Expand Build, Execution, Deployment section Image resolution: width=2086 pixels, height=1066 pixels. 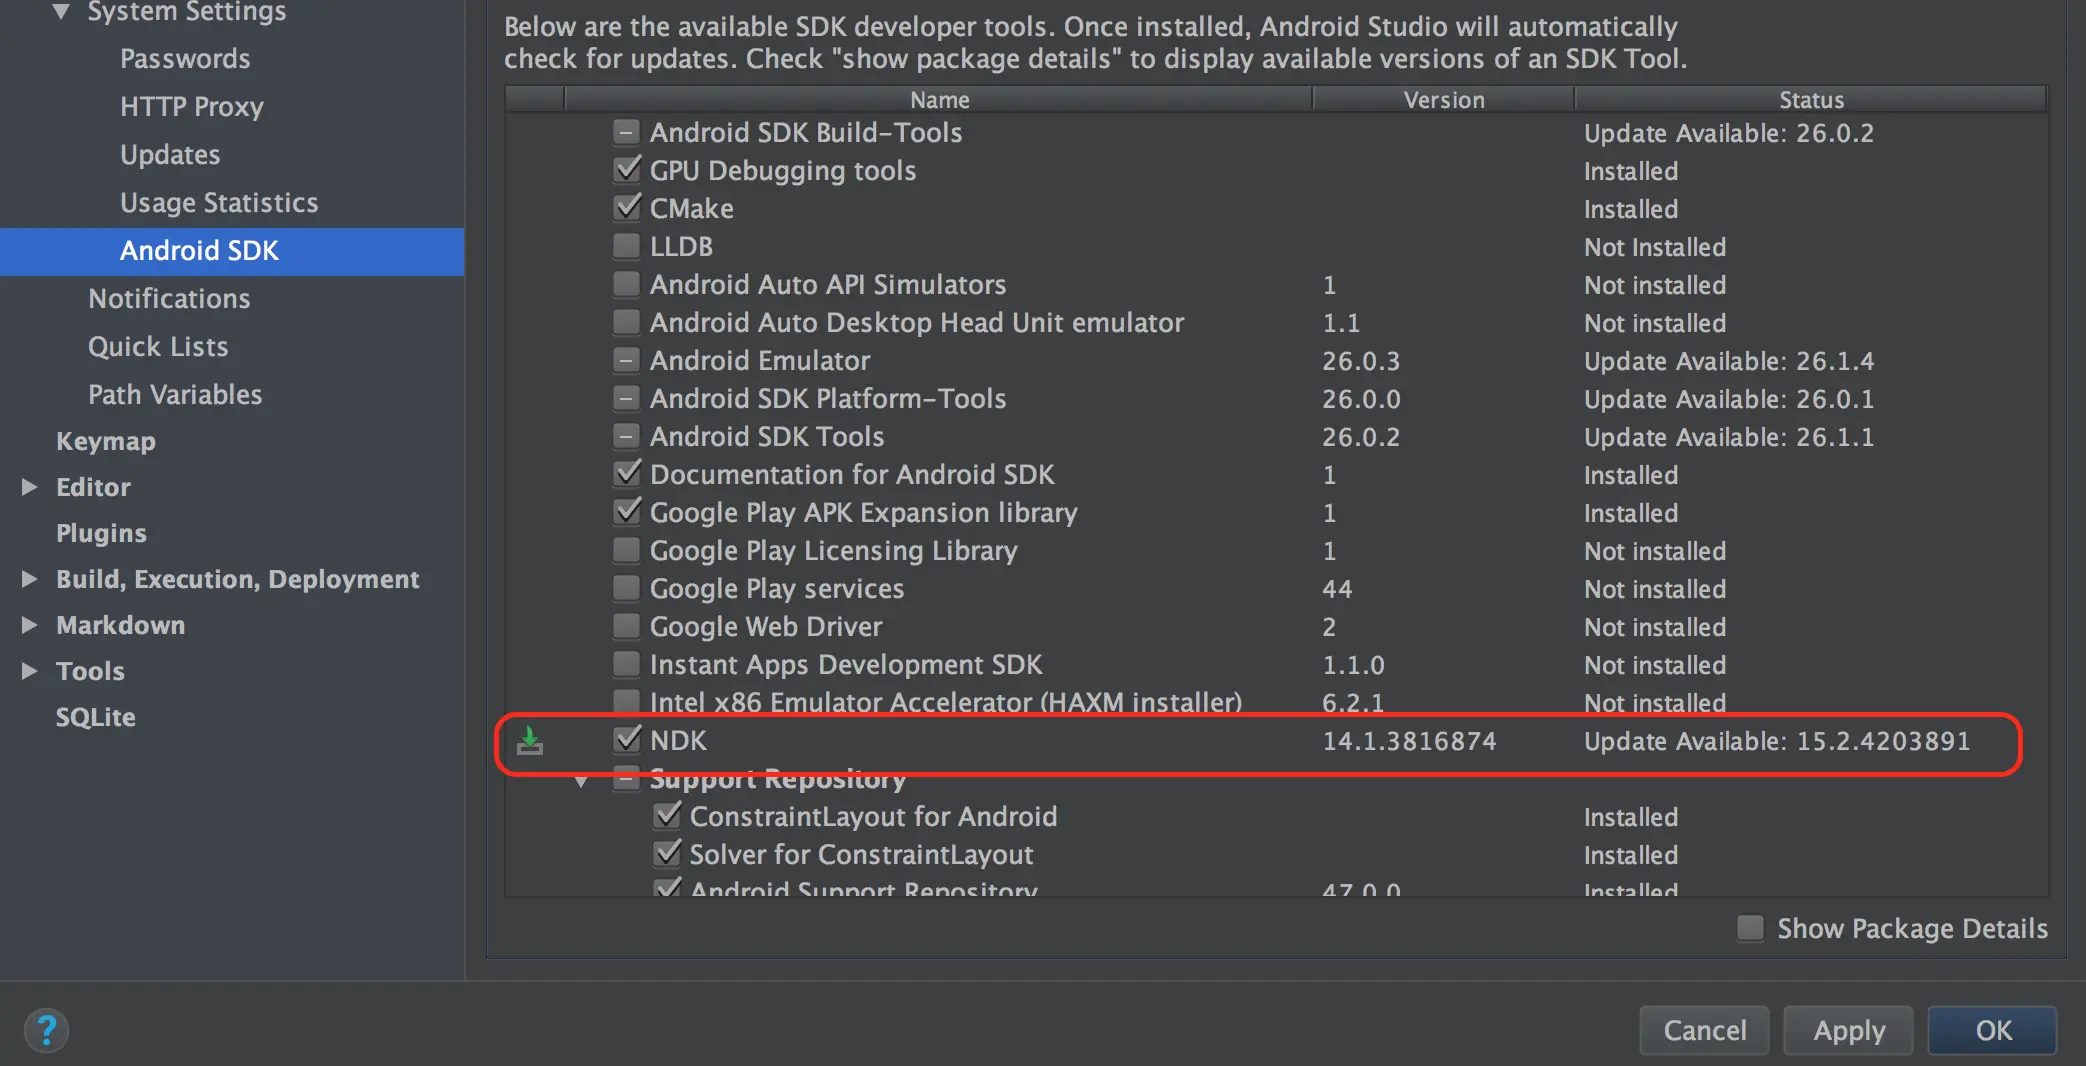(x=30, y=579)
